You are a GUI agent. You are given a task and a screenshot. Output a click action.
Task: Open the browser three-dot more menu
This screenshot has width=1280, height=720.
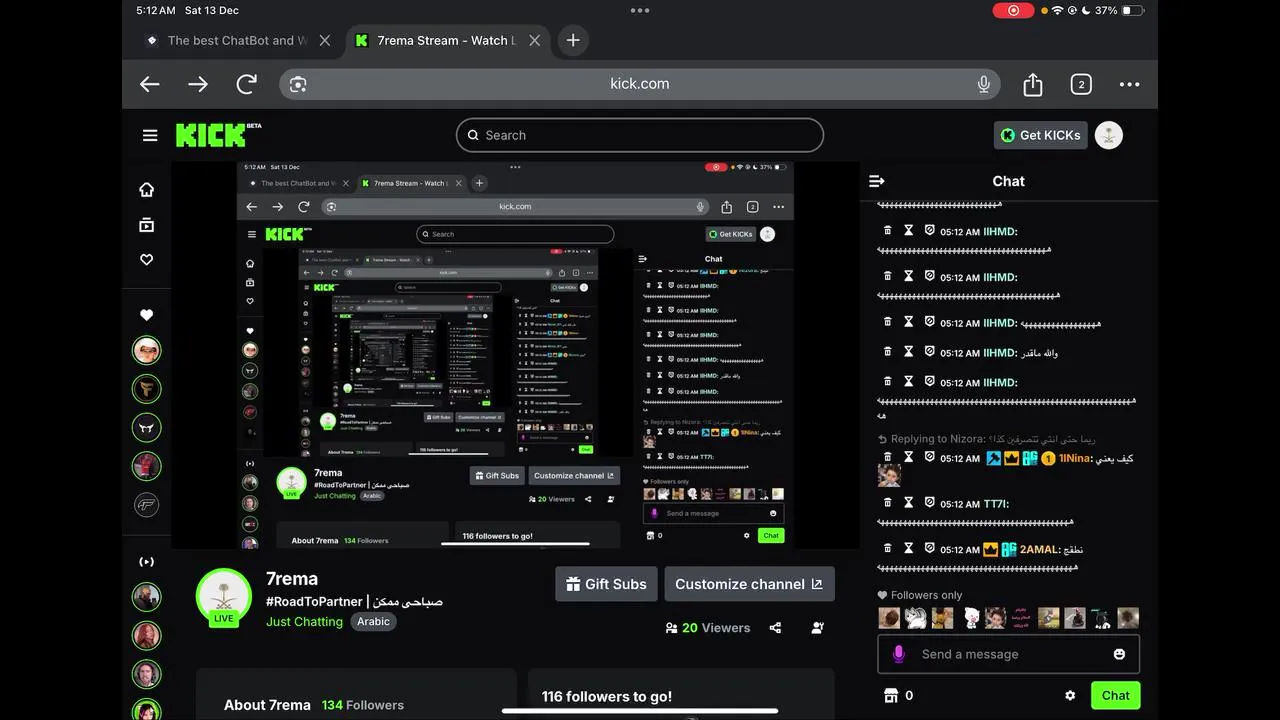coord(1129,84)
